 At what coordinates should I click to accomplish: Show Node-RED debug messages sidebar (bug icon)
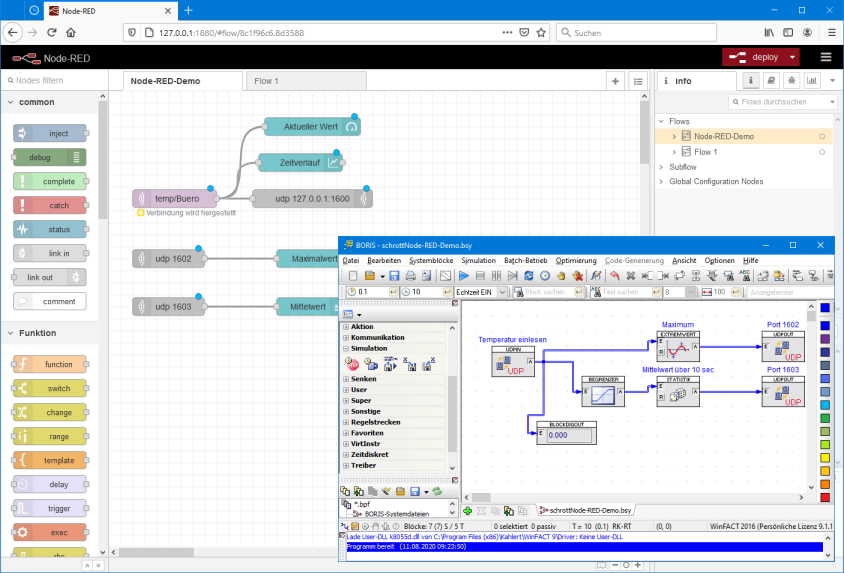point(791,81)
